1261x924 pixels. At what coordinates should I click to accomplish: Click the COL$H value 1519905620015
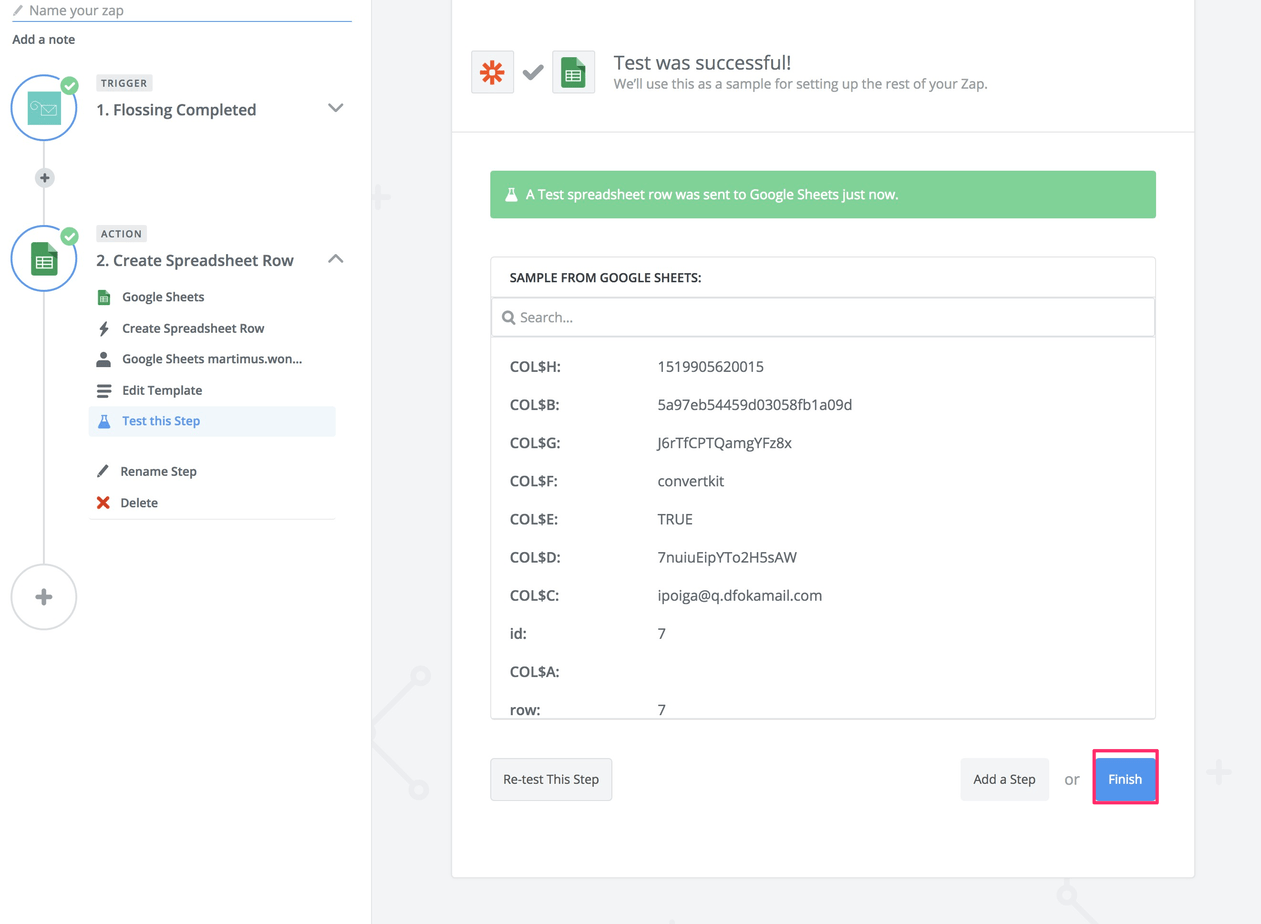(x=711, y=367)
